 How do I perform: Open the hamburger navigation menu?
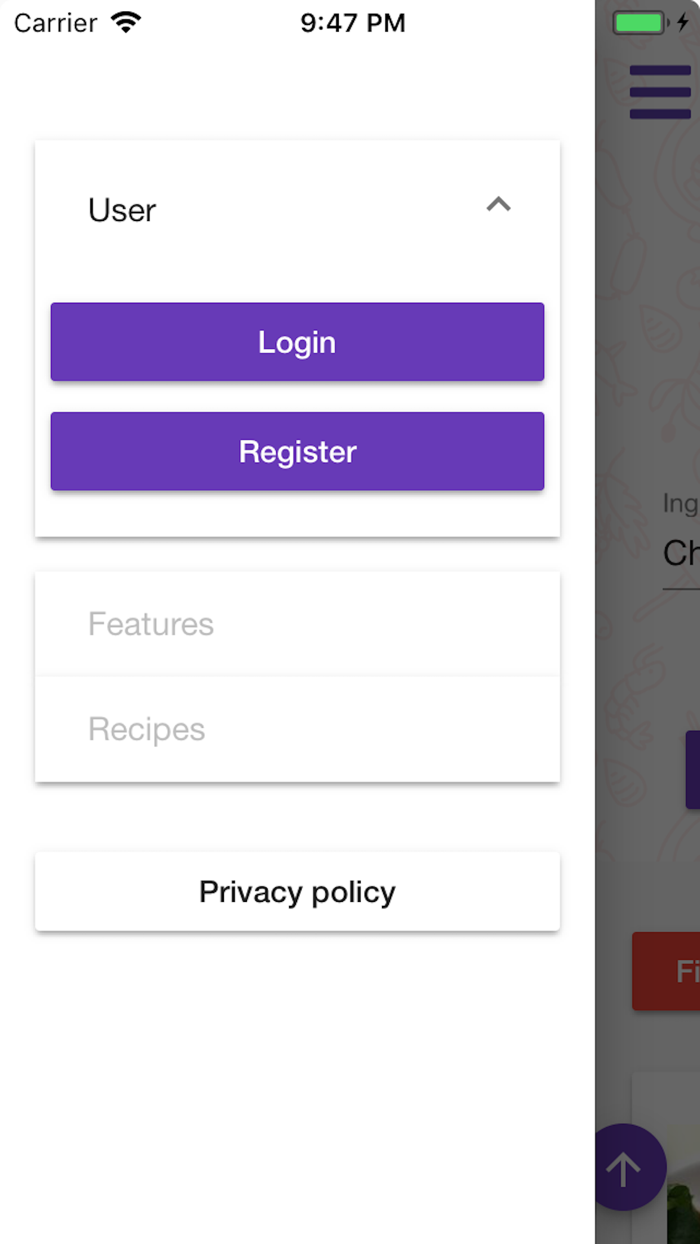pos(659,91)
